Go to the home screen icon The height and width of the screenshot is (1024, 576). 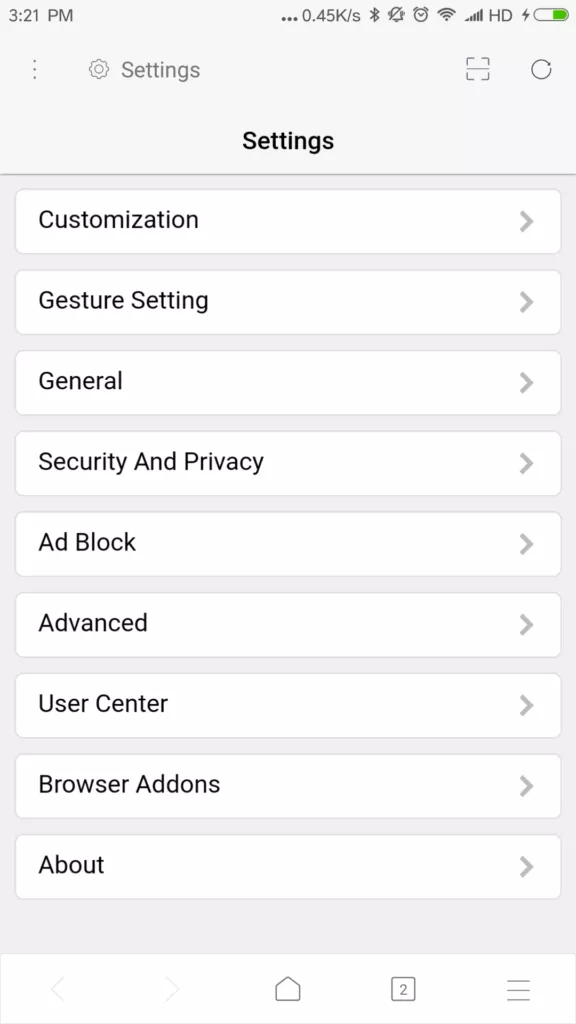287,989
